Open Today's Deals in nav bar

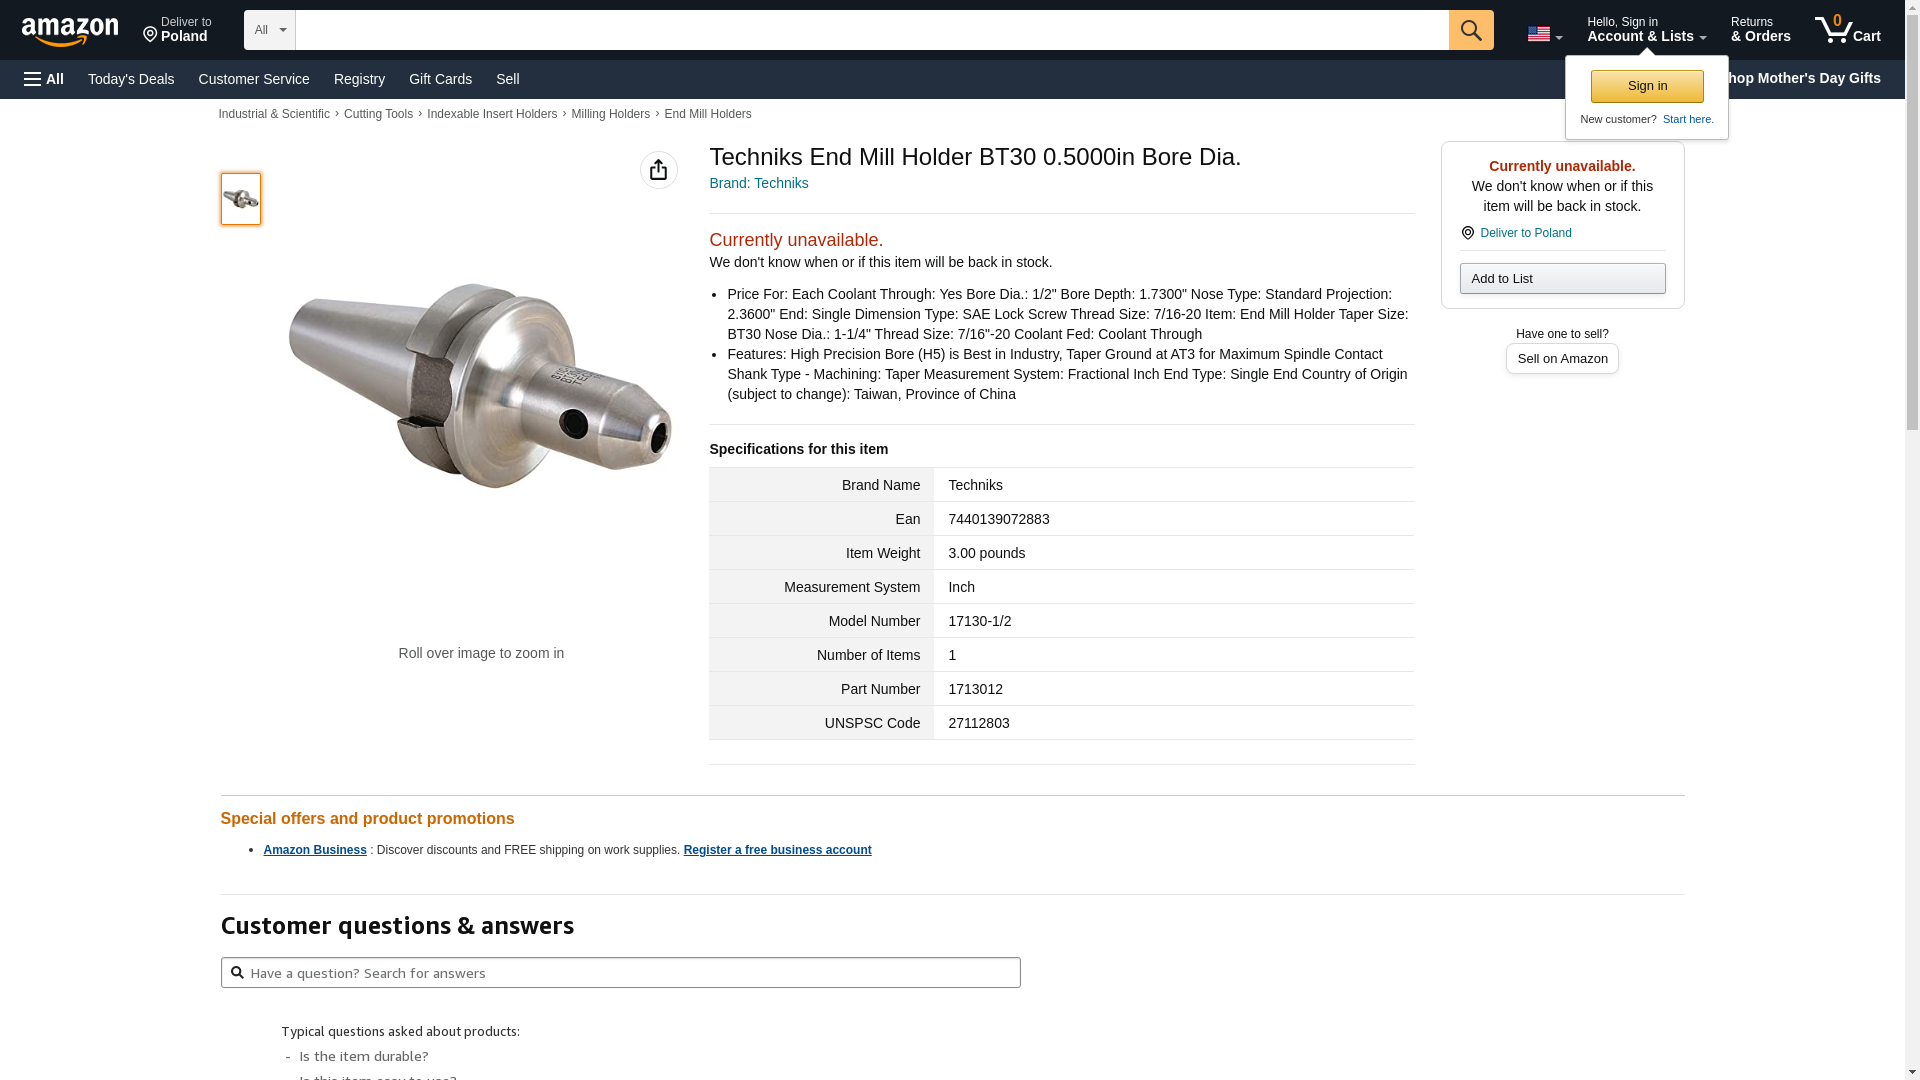click(131, 79)
